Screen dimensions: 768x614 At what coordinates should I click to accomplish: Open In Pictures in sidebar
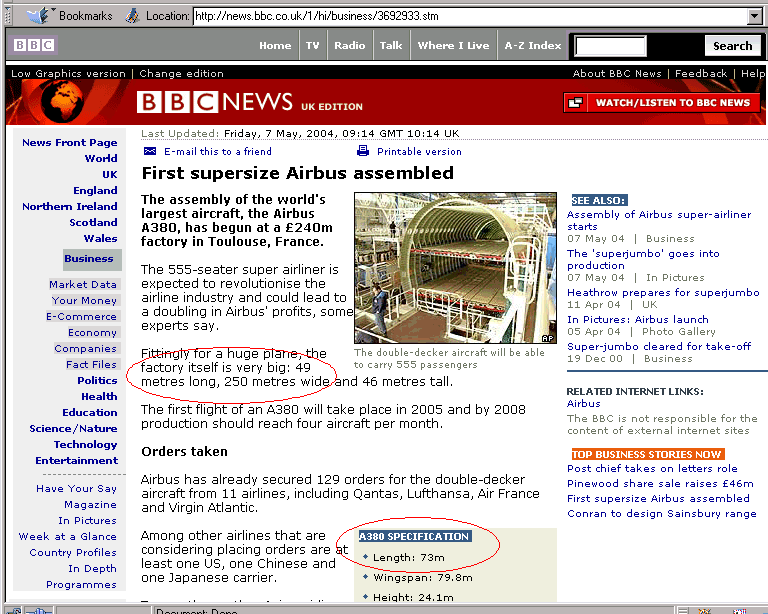[87, 521]
